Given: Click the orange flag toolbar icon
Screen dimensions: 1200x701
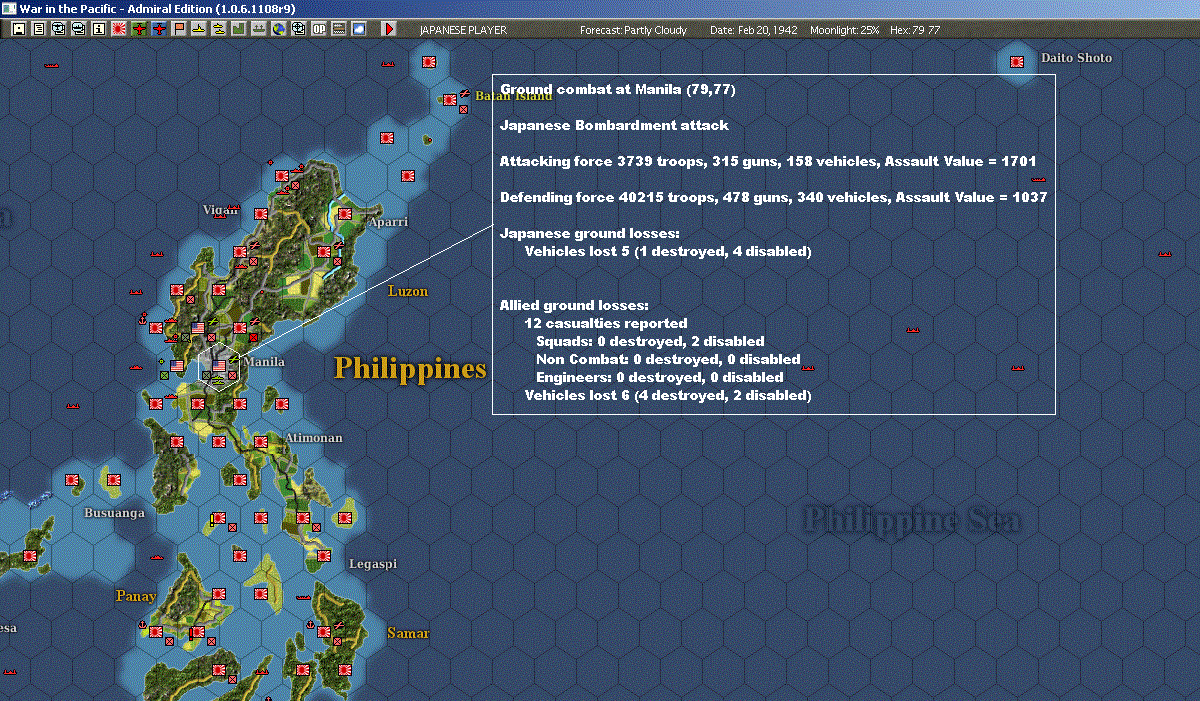Looking at the screenshot, I should tap(180, 29).
